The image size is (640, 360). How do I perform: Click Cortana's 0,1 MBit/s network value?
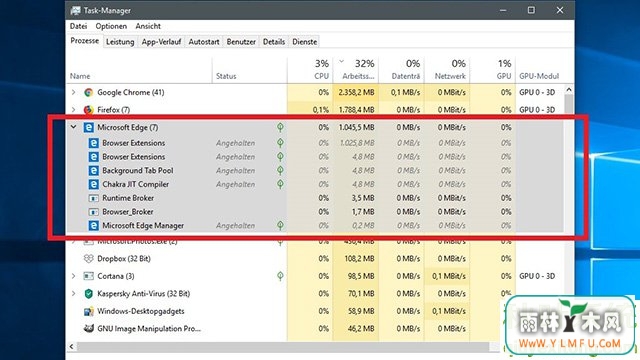pos(449,276)
